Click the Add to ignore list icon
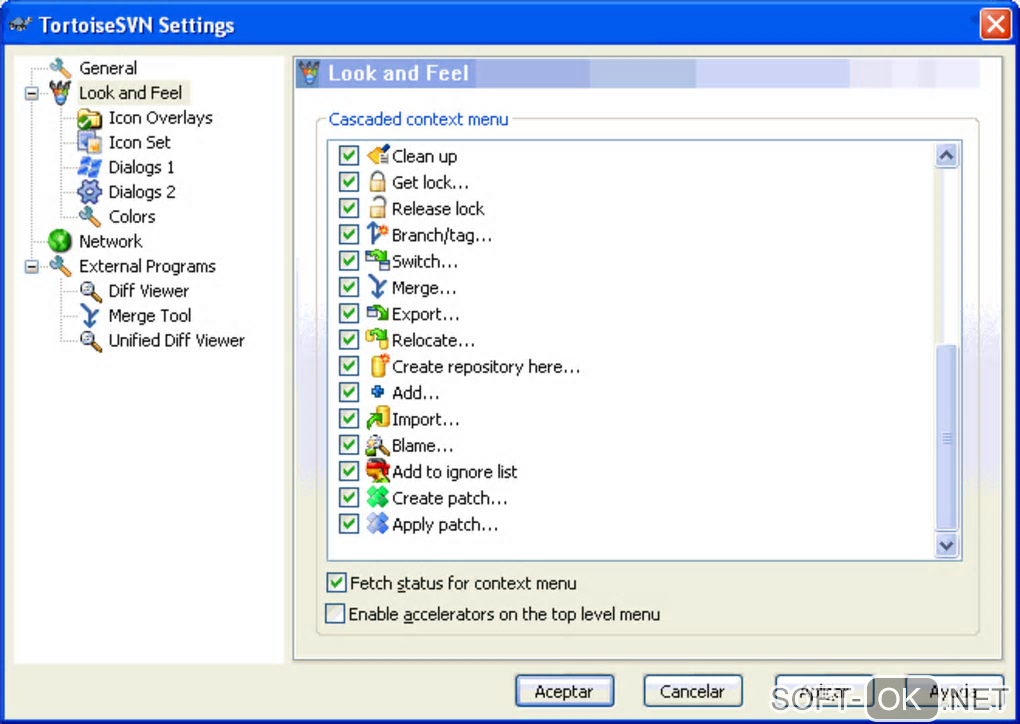Viewport: 1020px width, 724px height. 378,471
